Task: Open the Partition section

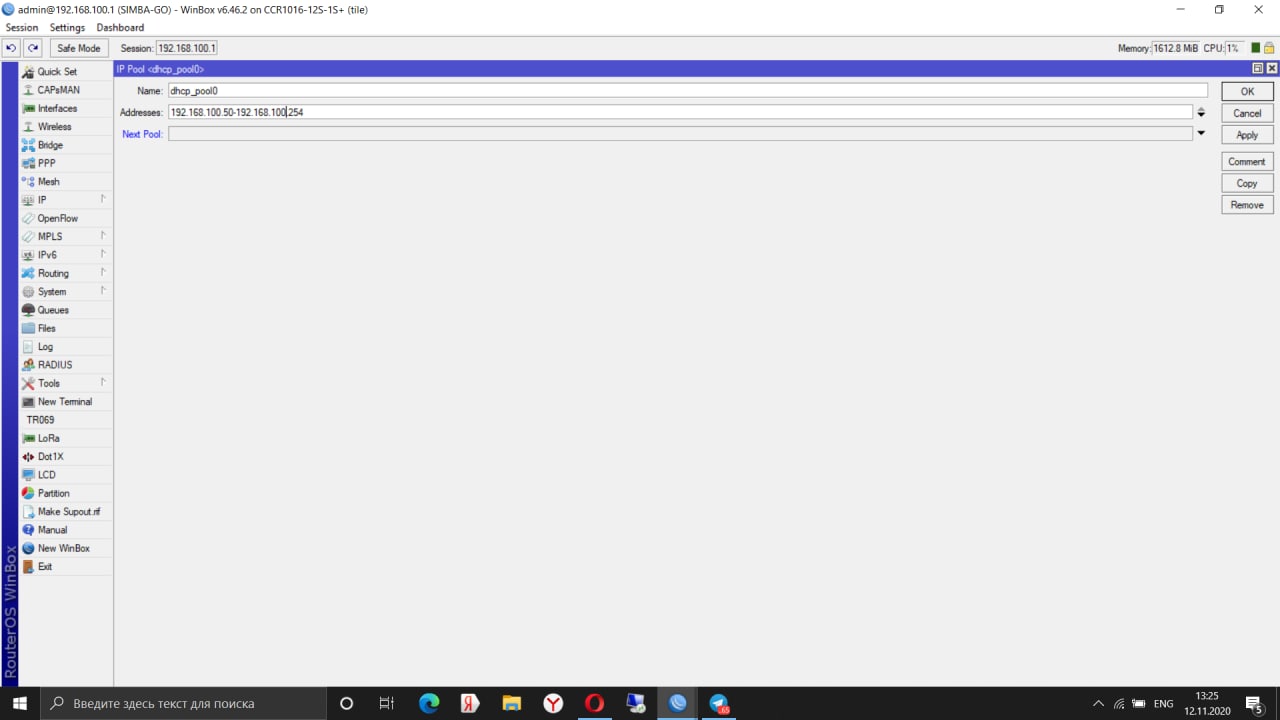Action: 66,493
